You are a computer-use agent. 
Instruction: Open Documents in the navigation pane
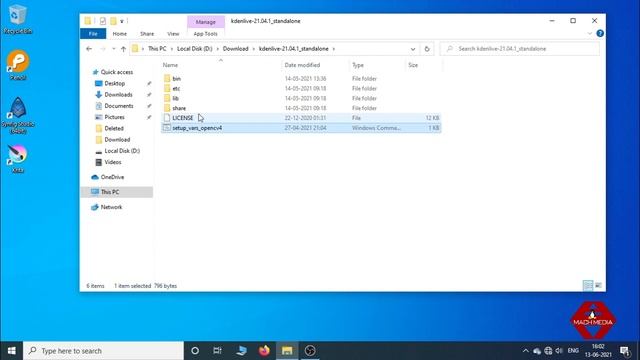(118, 106)
